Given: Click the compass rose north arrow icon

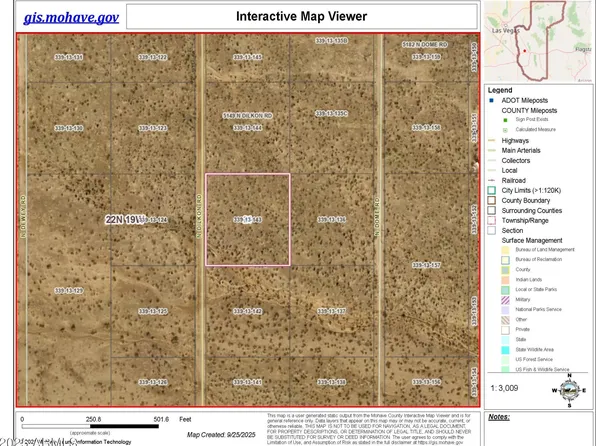Looking at the screenshot, I should [x=569, y=390].
